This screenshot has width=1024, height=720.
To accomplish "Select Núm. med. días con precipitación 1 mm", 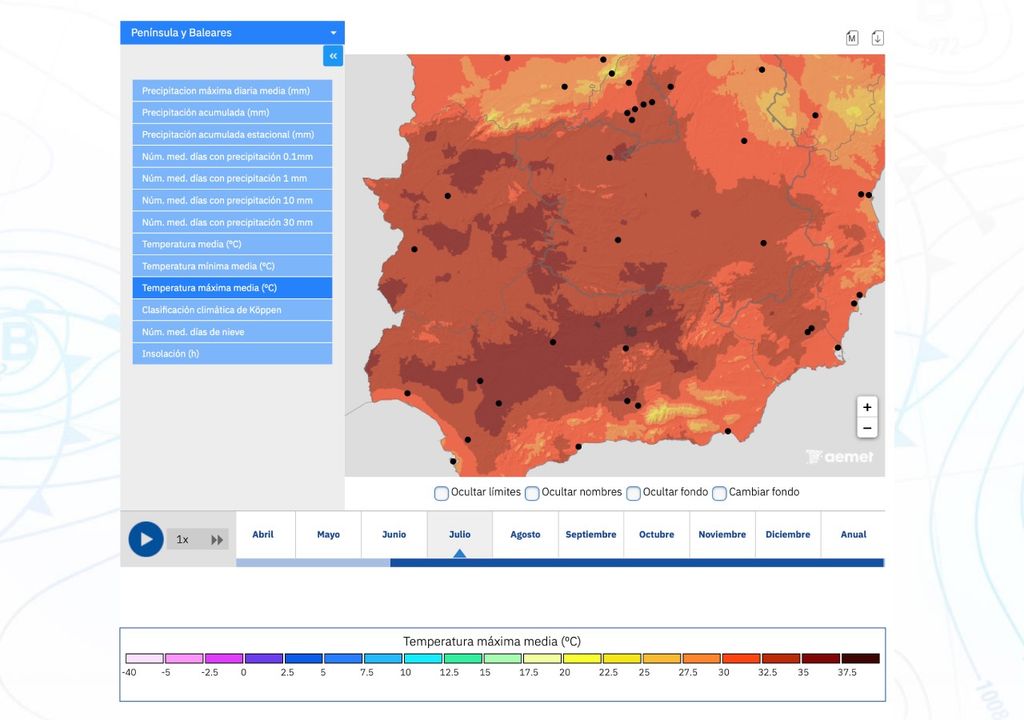I will tap(232, 178).
